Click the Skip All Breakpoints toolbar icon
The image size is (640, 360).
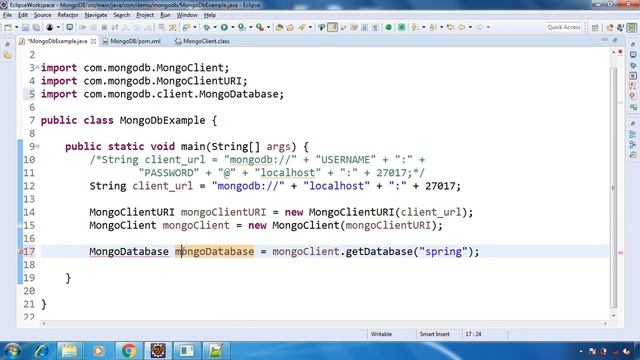click(70, 27)
